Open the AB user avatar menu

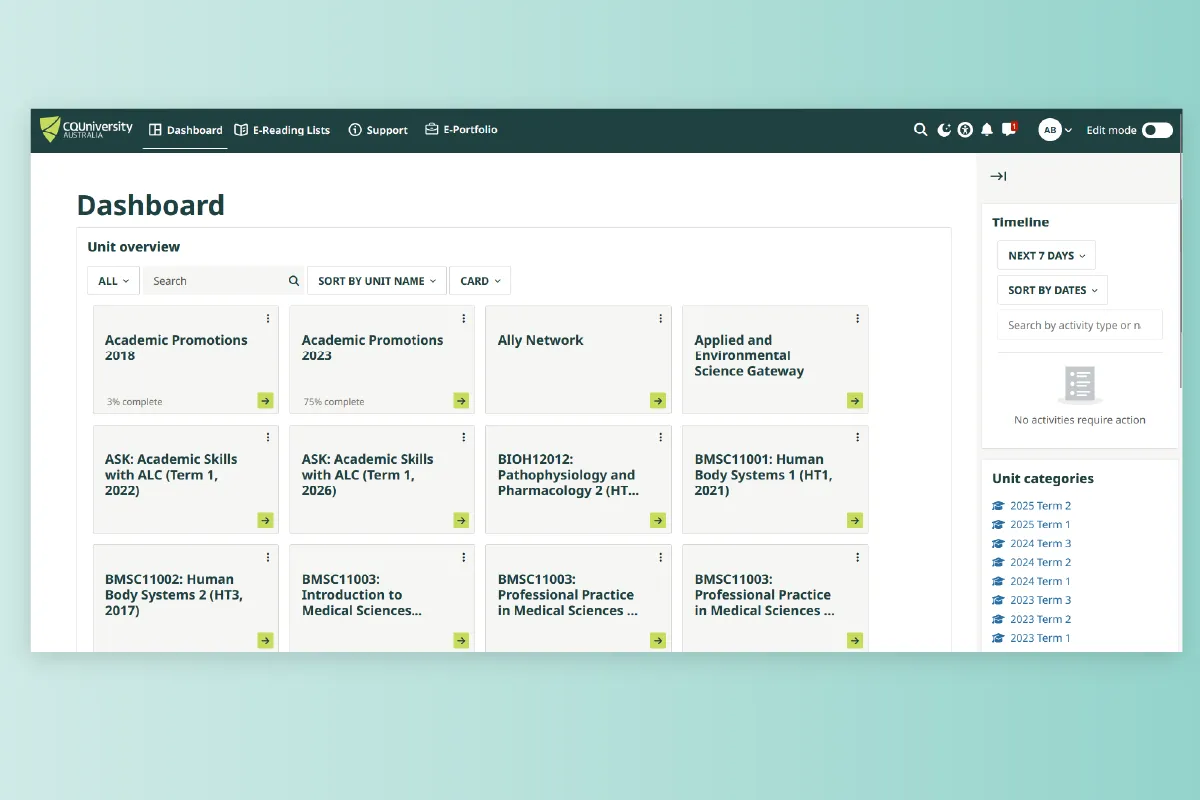pyautogui.click(x=1055, y=130)
